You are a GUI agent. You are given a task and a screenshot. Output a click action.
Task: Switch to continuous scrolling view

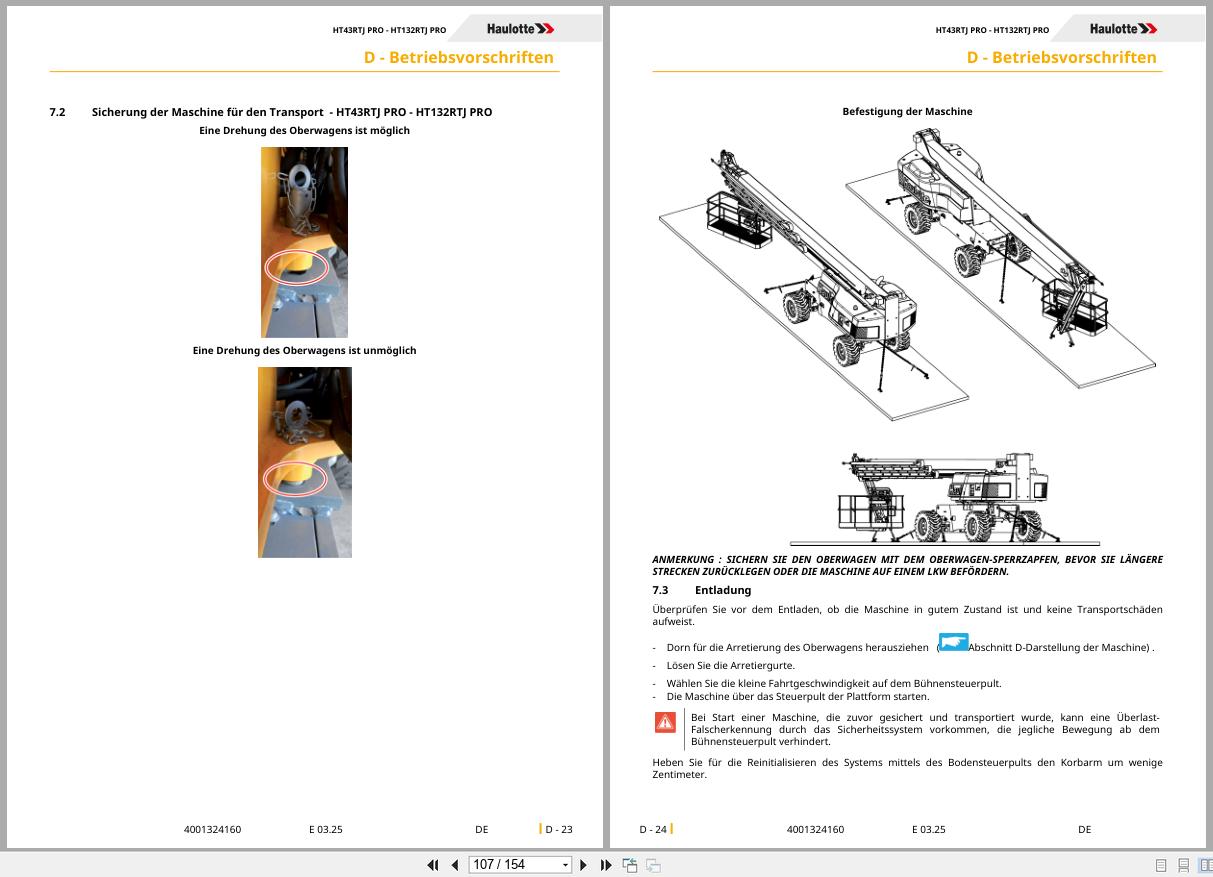coord(1183,865)
